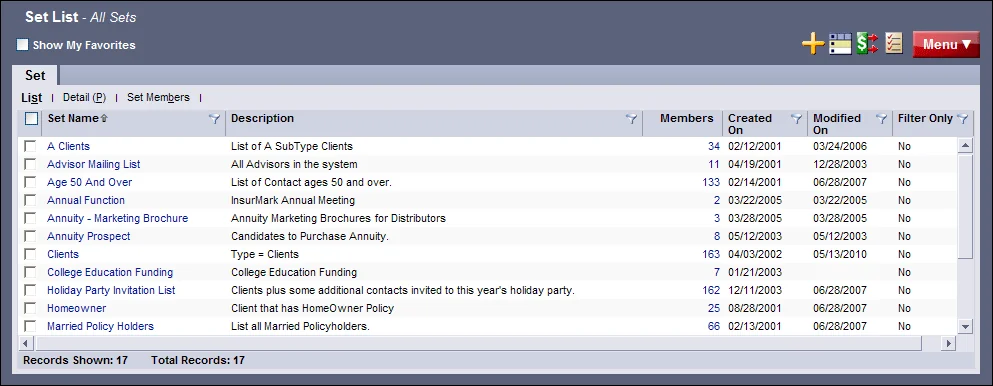This screenshot has height=386, width=993.
Task: Click member count 34 for A Clients
Action: click(714, 146)
